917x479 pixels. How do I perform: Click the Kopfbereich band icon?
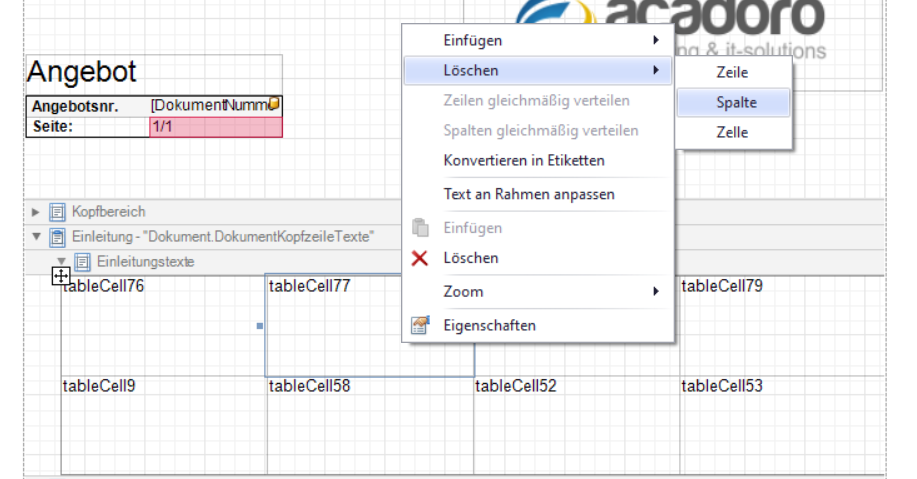pyautogui.click(x=57, y=212)
